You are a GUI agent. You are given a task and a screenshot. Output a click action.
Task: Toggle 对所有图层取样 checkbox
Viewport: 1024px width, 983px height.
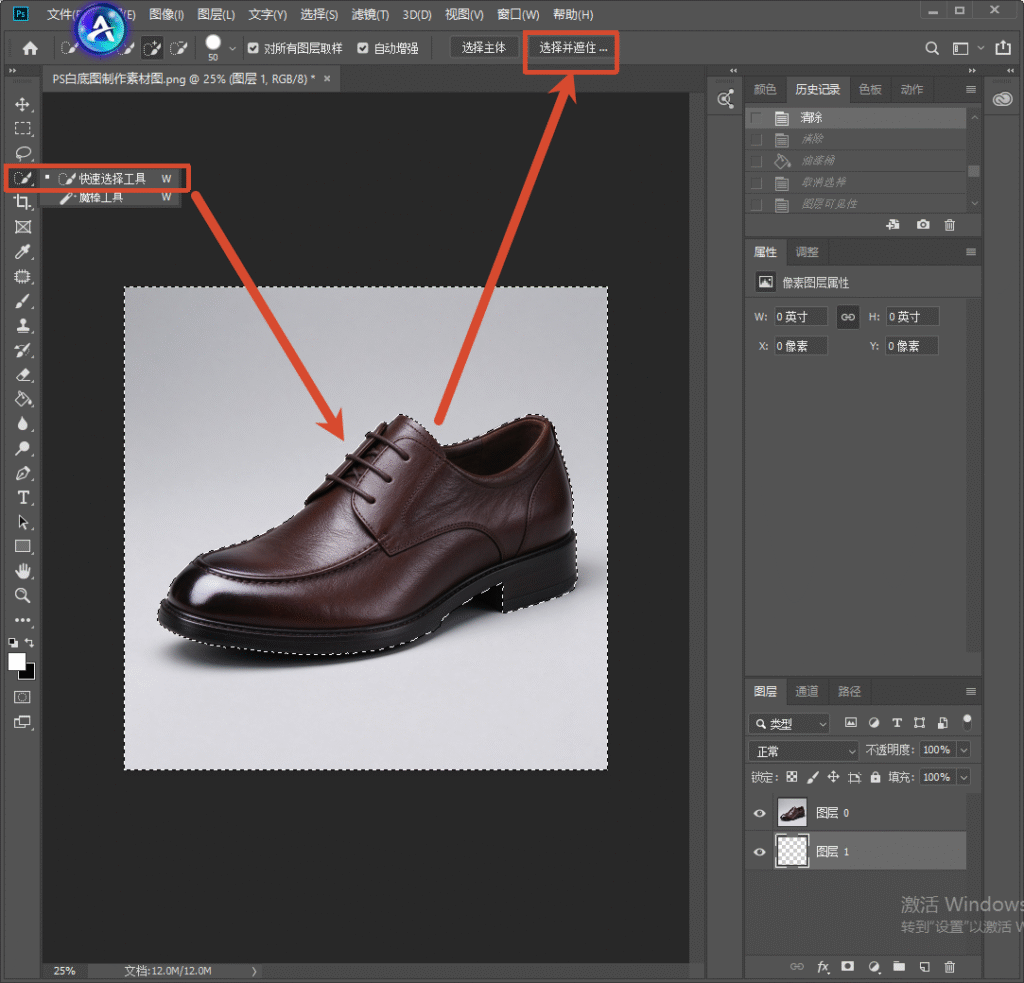tap(253, 48)
